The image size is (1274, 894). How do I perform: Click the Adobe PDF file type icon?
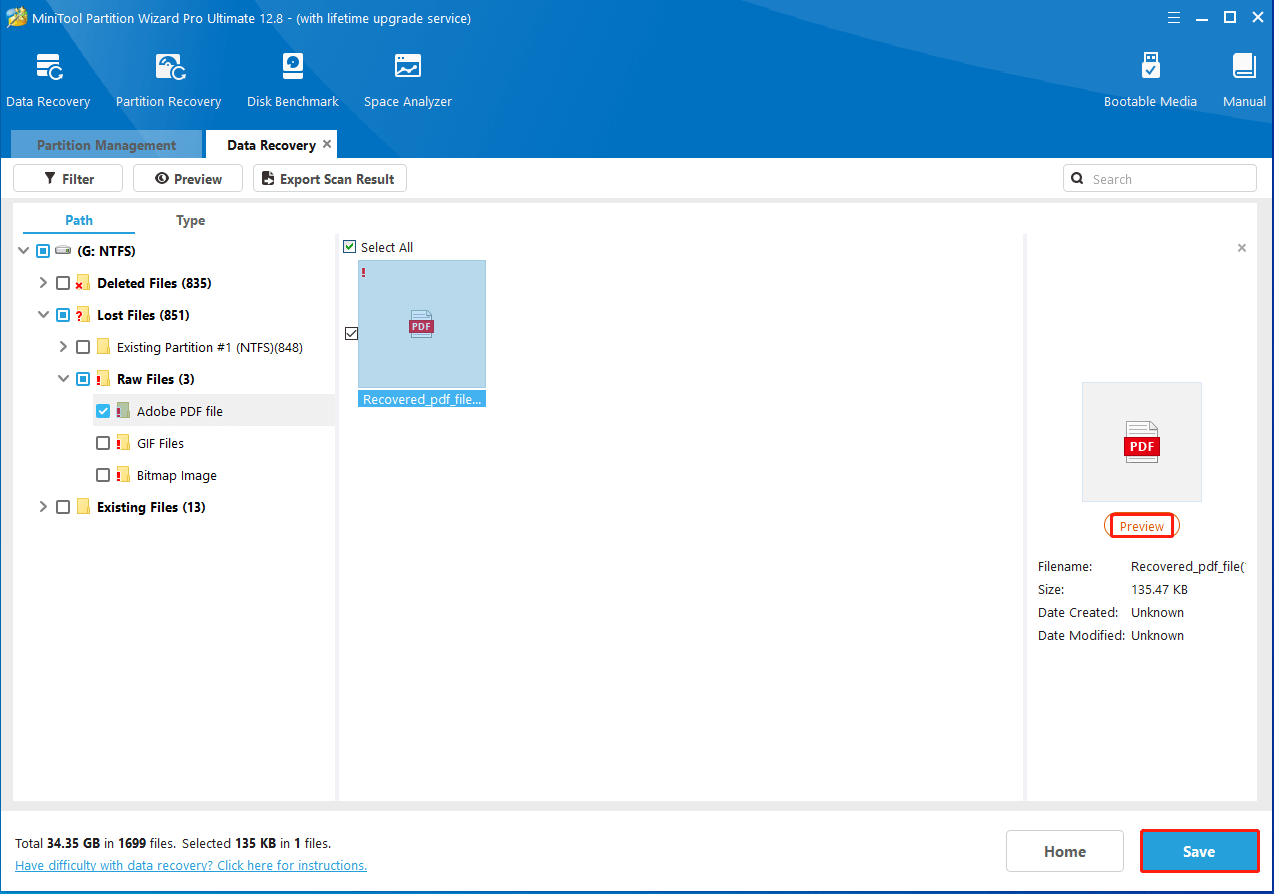(x=123, y=411)
